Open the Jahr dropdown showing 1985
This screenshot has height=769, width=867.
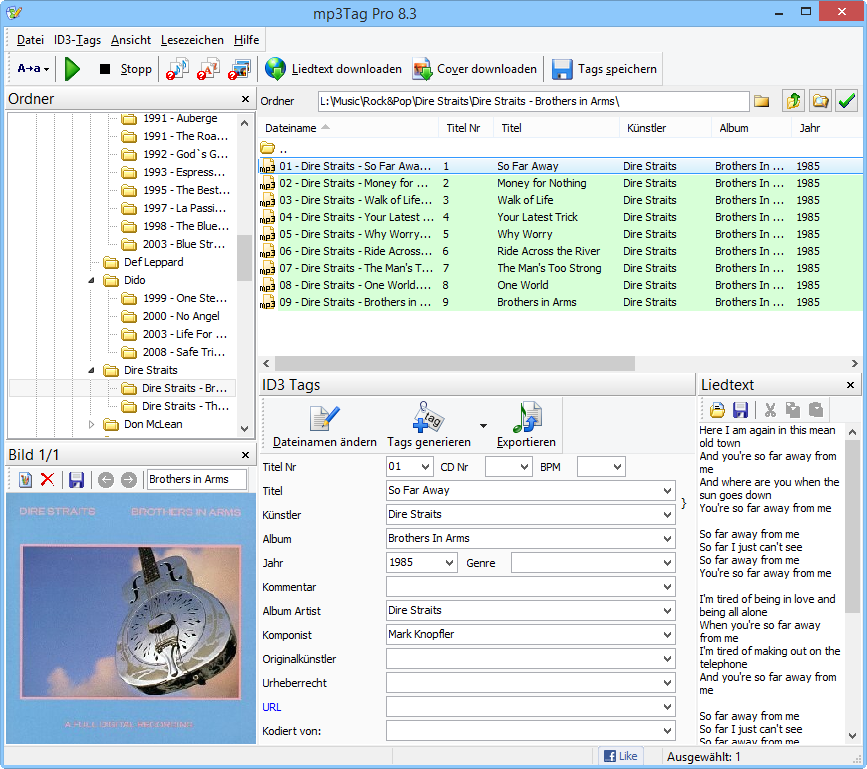click(450, 563)
